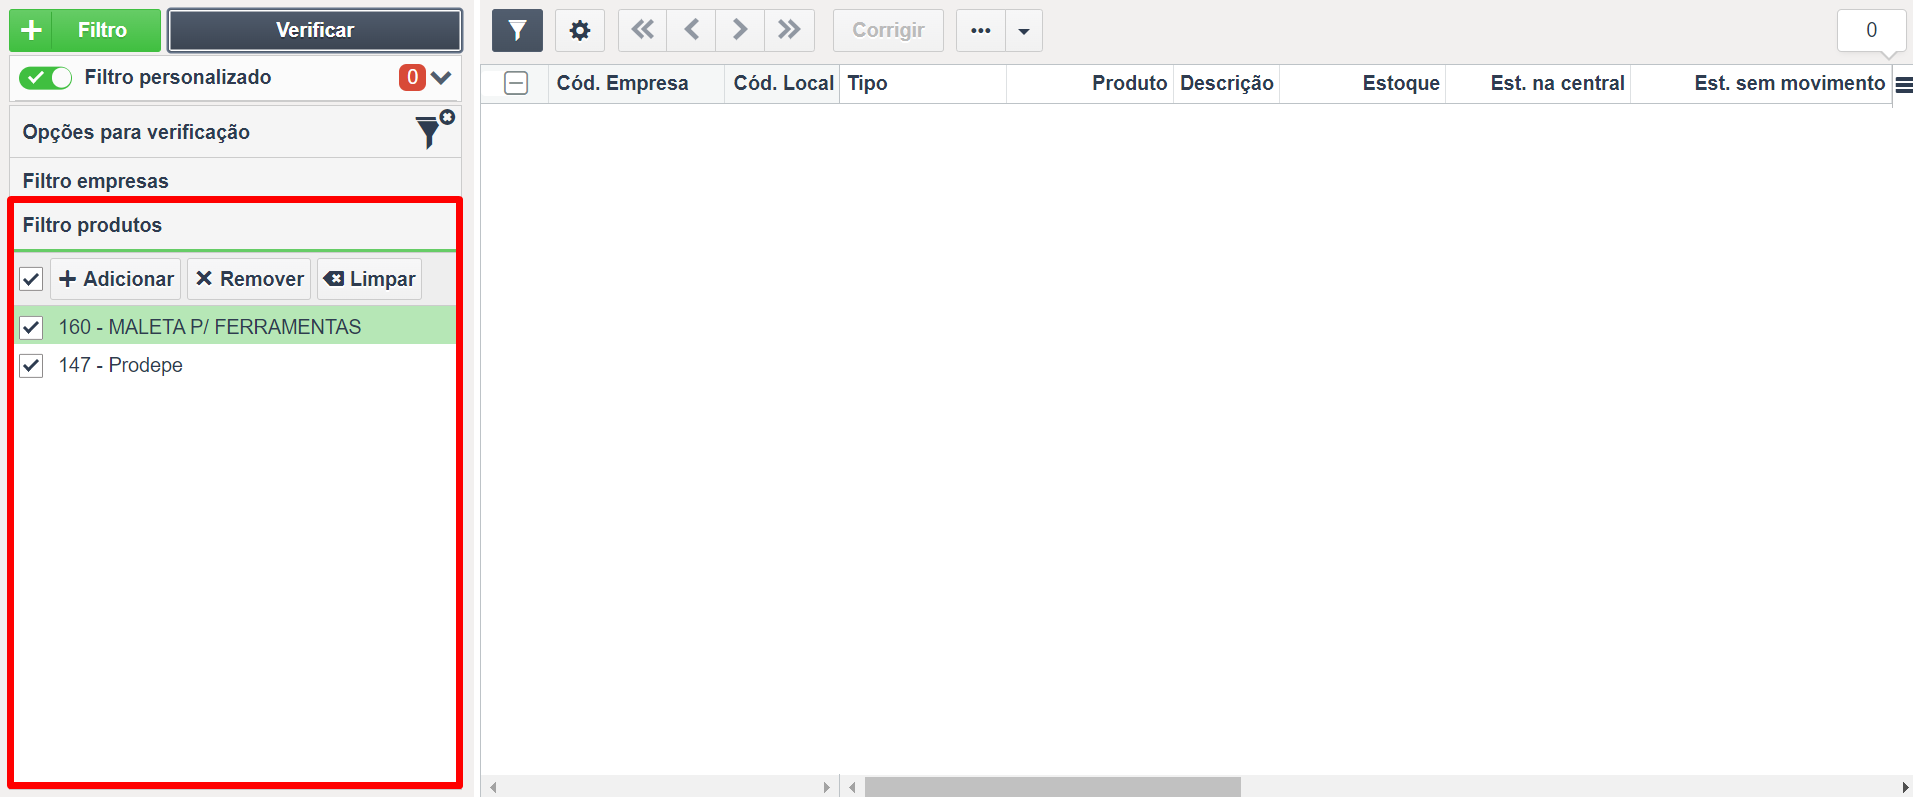The height and width of the screenshot is (797, 1913).
Task: Go to next page arrow
Action: tap(740, 30)
